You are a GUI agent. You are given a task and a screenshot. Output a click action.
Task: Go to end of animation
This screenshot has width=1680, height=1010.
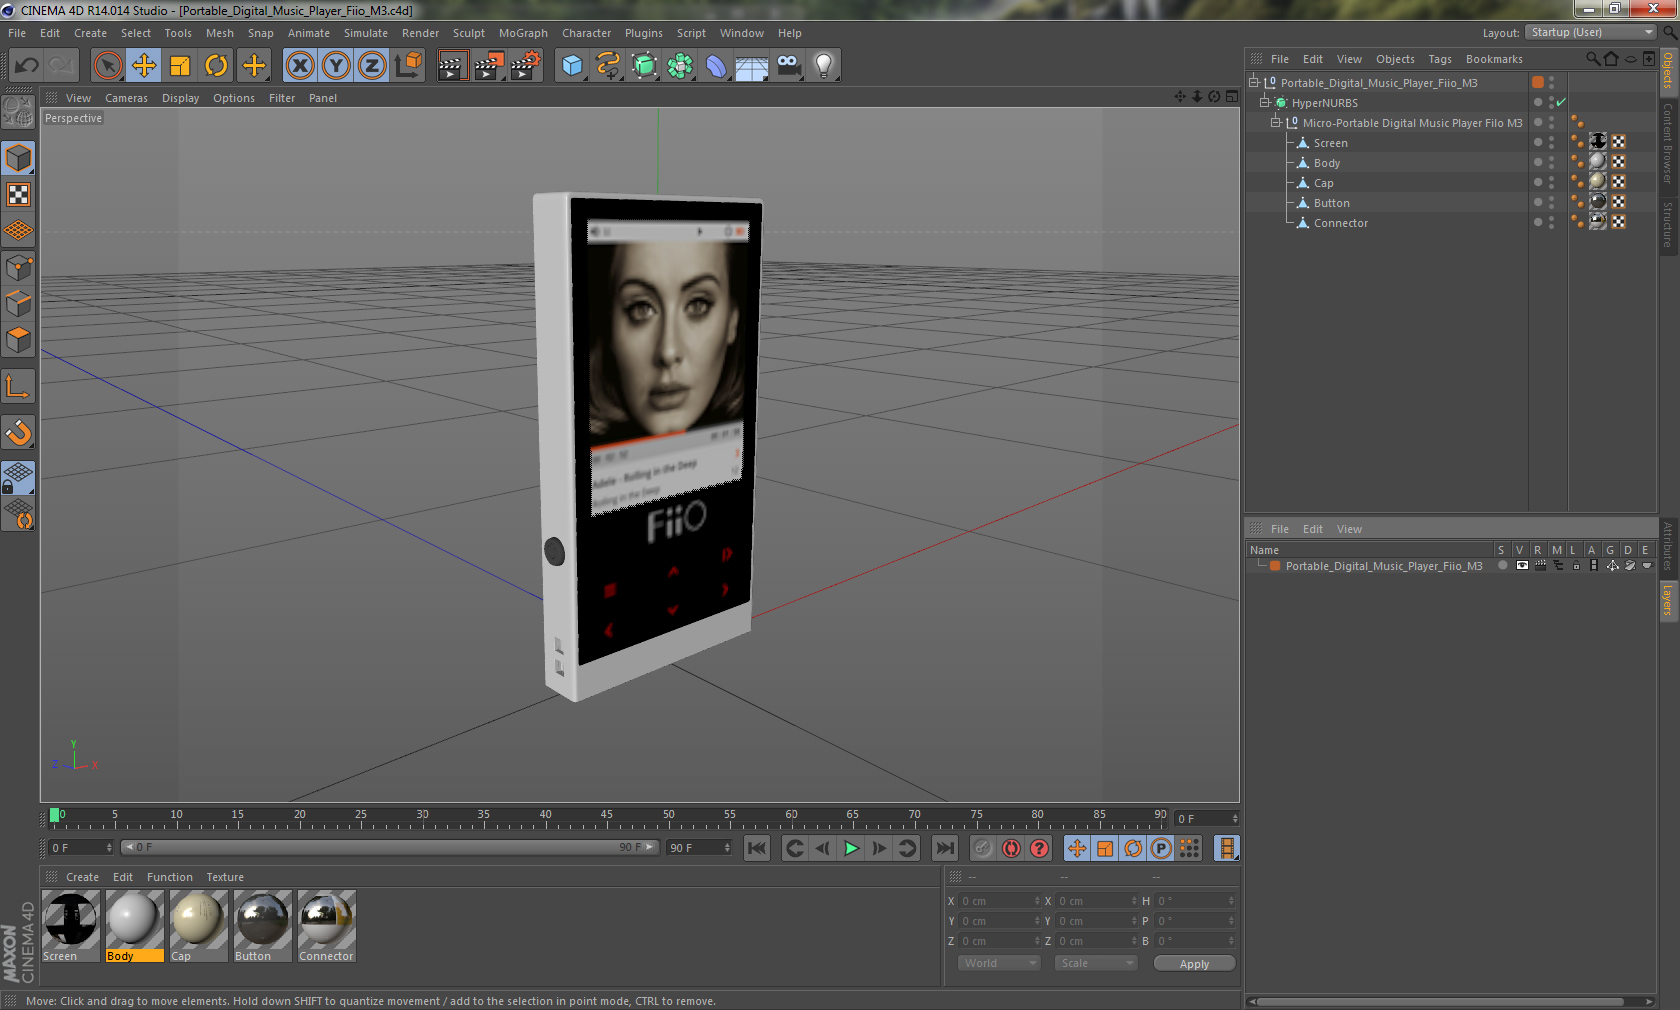pos(945,848)
